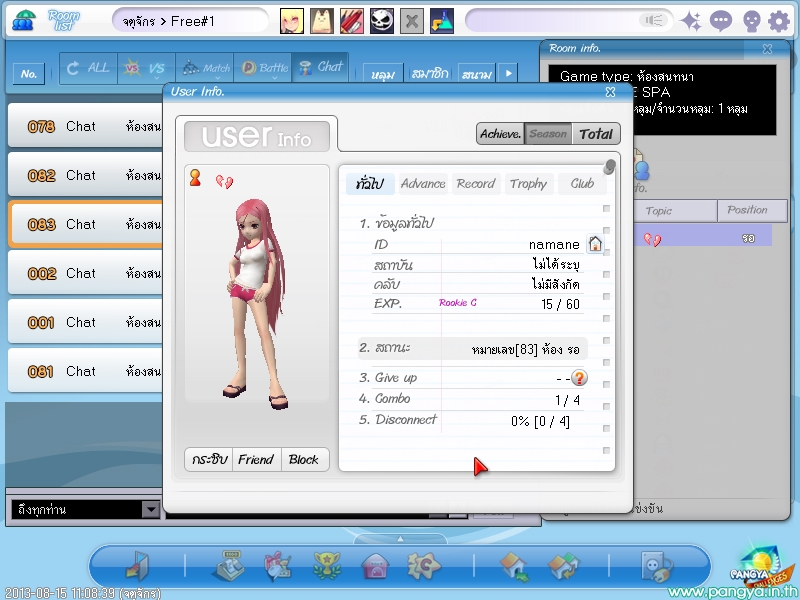Open the chat bubble icon
The image size is (800, 600).
coord(721,21)
